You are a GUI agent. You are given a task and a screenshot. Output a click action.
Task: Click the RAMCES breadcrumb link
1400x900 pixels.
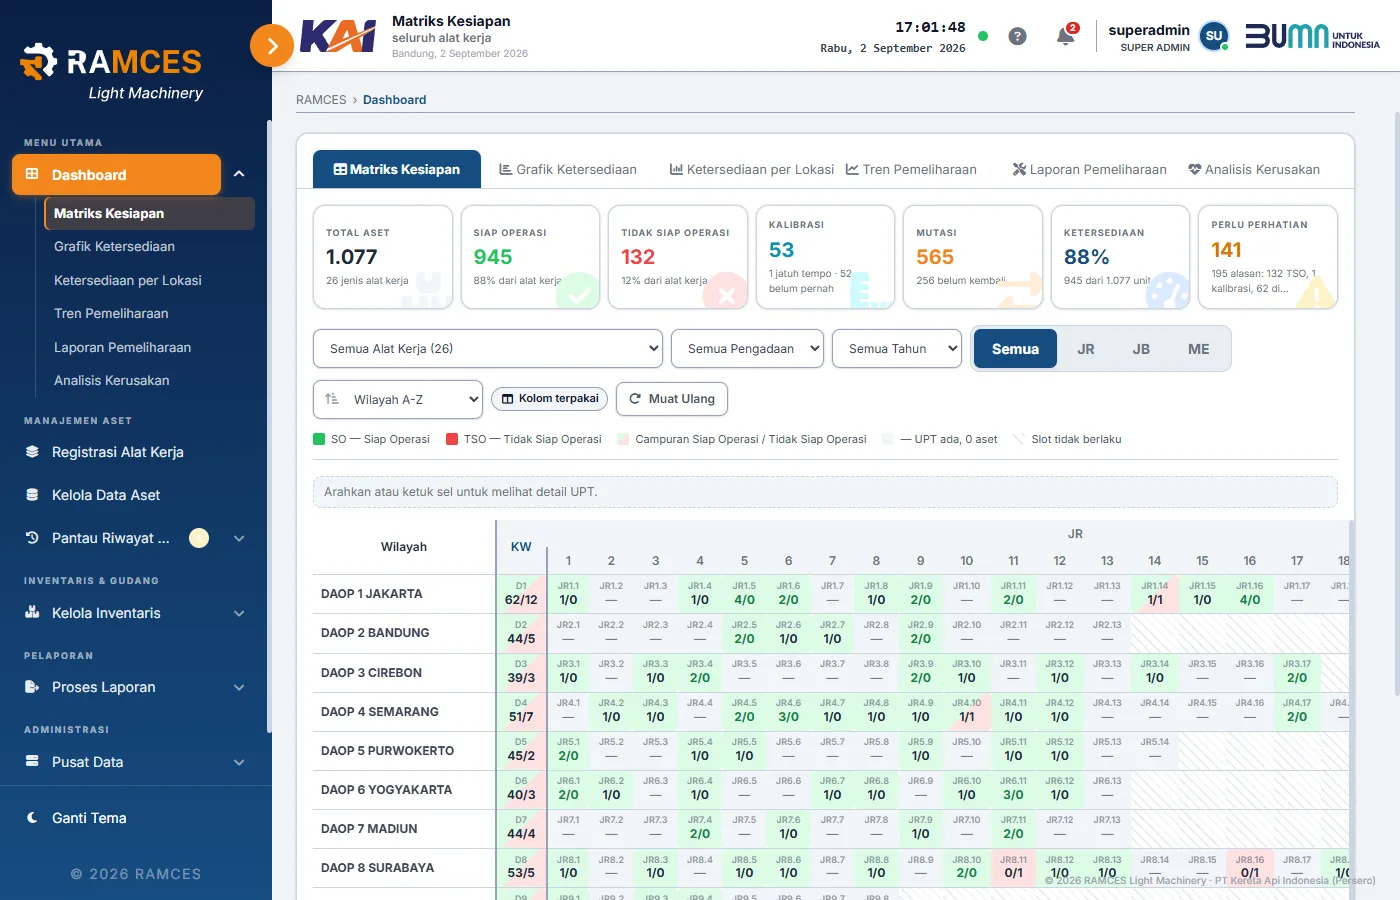click(x=321, y=100)
